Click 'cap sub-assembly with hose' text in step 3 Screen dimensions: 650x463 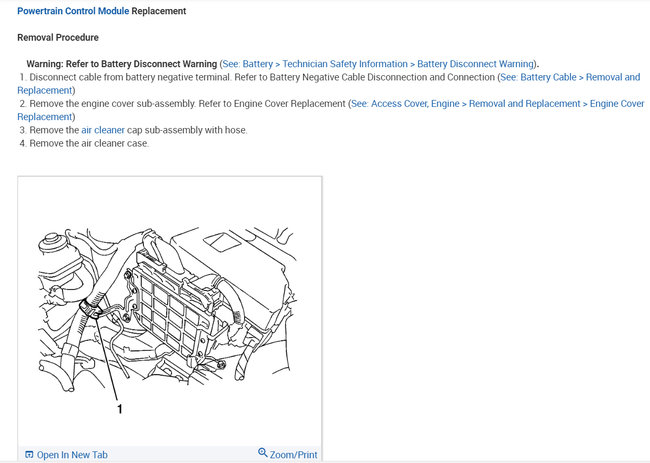[x=187, y=130]
